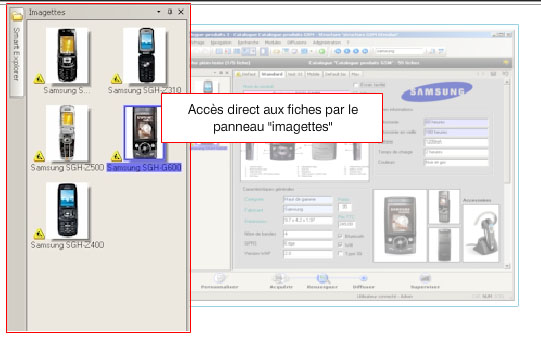541x362 pixels.
Task: Toggle the Imagettes panel pin icon
Action: 169,12
